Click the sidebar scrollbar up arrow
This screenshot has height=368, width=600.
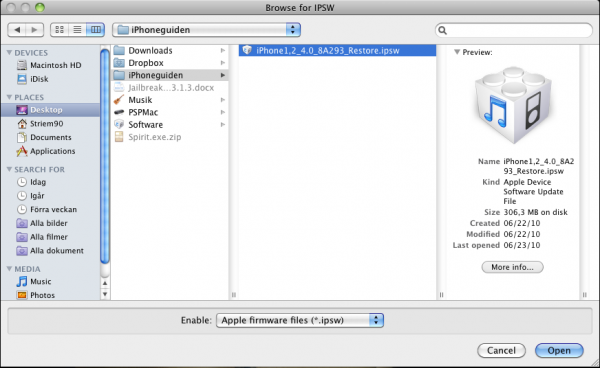point(105,283)
